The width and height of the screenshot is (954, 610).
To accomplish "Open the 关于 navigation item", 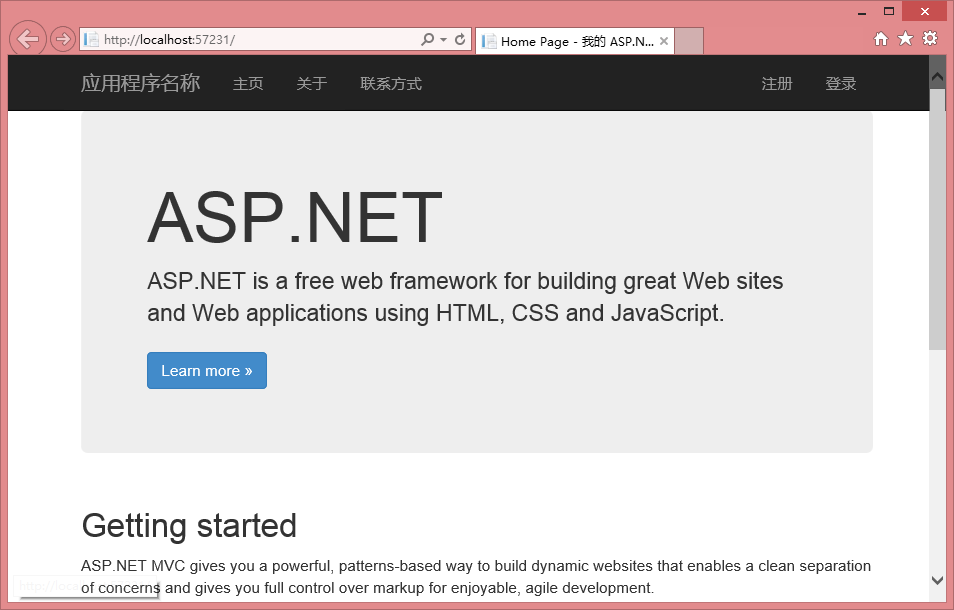I will click(x=312, y=84).
